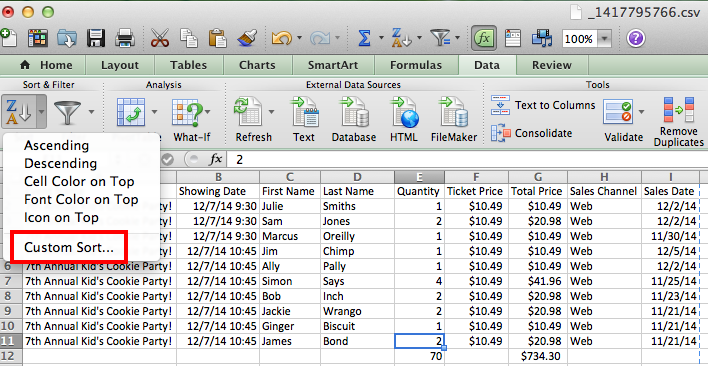Switch to the Home tab
Screen dimensions: 708x366
point(46,65)
